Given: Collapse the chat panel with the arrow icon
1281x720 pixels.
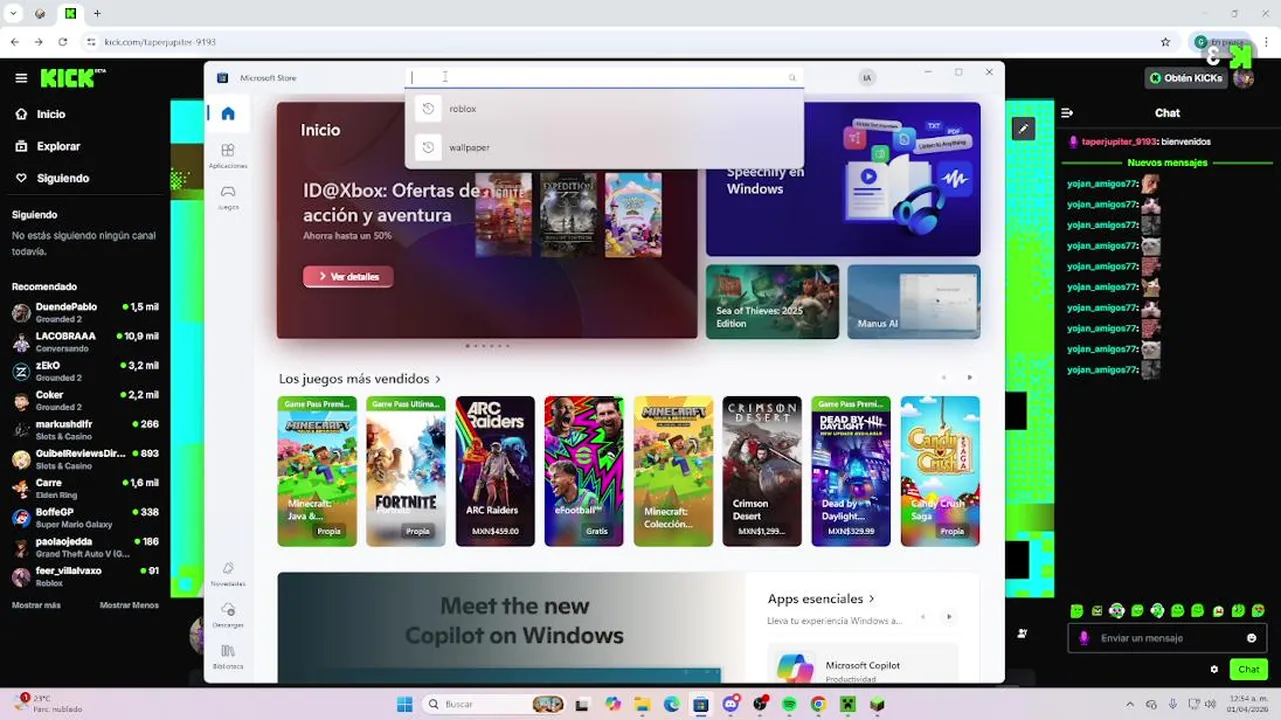Looking at the screenshot, I should [1067, 113].
